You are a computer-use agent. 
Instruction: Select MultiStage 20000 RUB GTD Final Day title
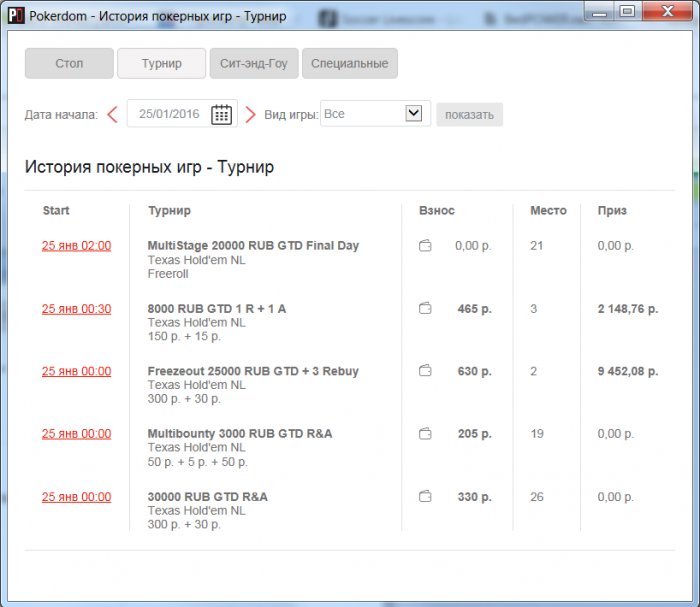click(x=253, y=245)
